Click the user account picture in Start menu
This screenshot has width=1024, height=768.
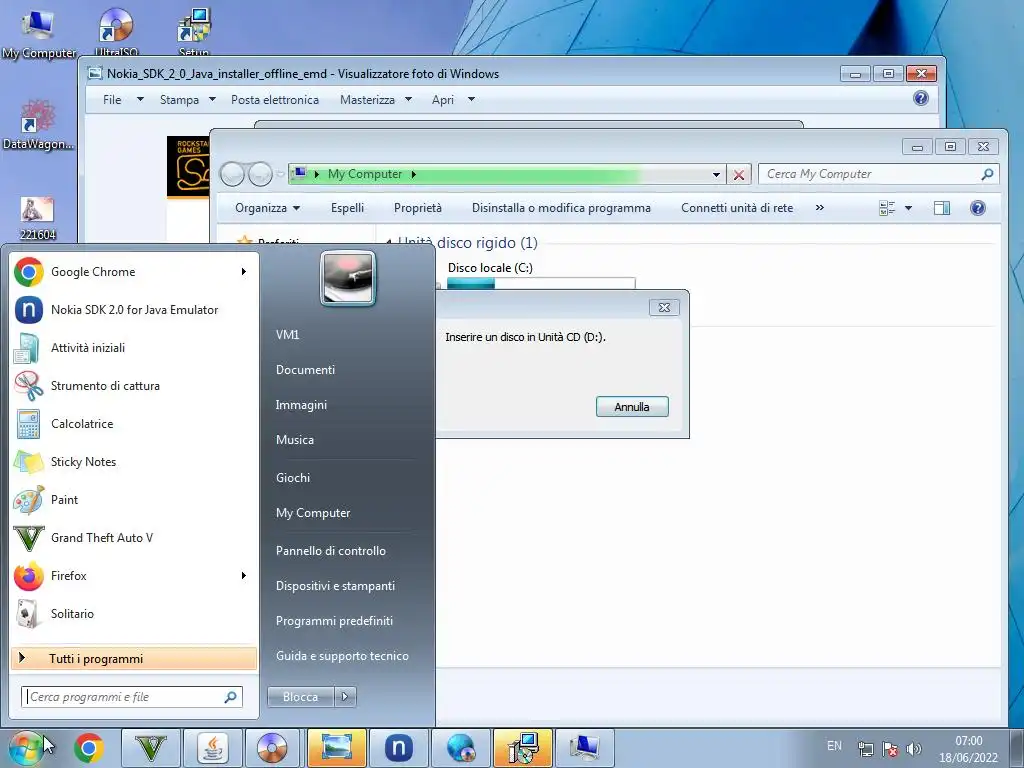tap(347, 278)
